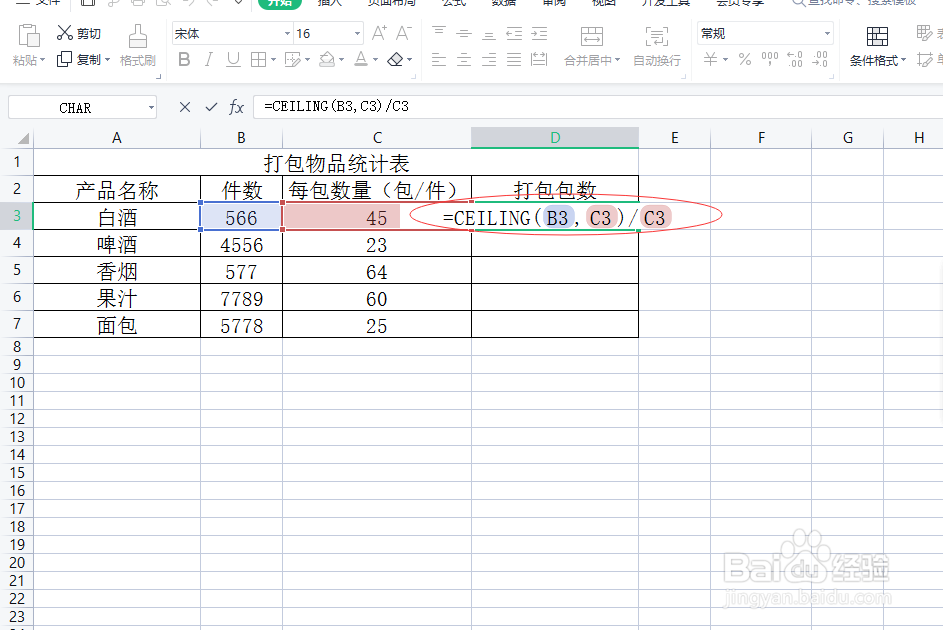Confirm formula with the checkmark button
This screenshot has height=630, width=943.
tap(211, 106)
